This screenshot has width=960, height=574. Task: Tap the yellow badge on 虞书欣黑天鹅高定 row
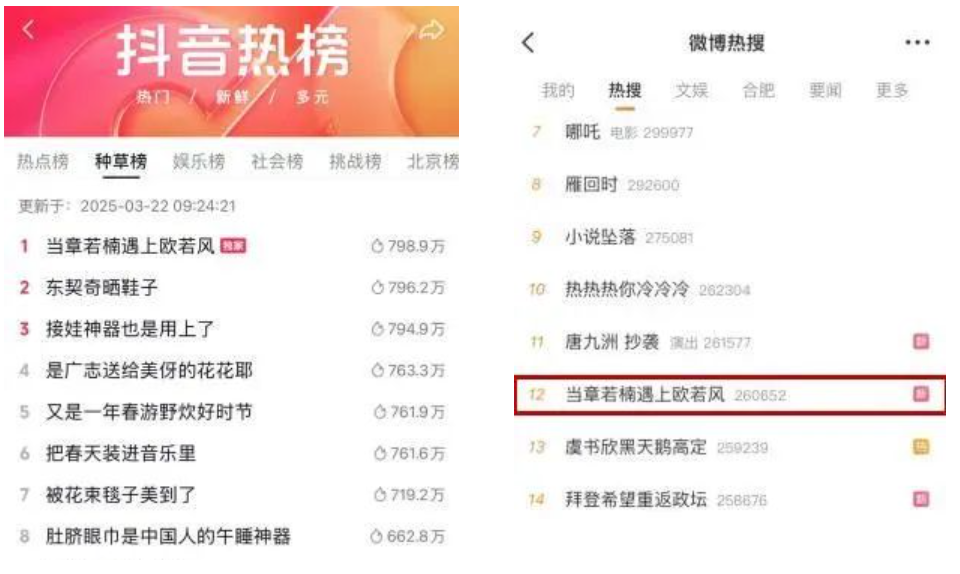pyautogui.click(x=921, y=446)
